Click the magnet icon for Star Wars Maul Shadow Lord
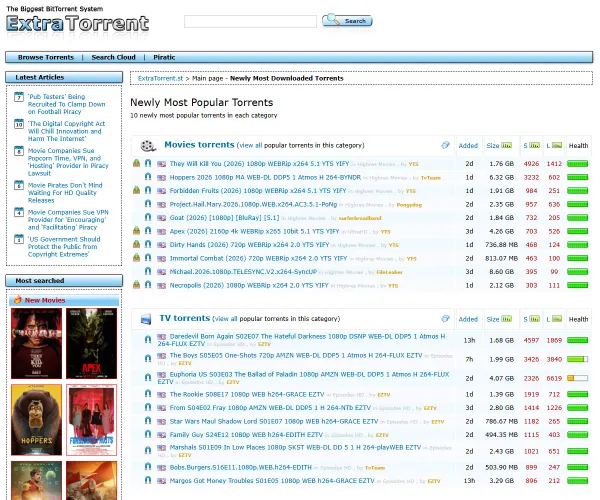Viewport: 600px width, 500px height. [148, 421]
